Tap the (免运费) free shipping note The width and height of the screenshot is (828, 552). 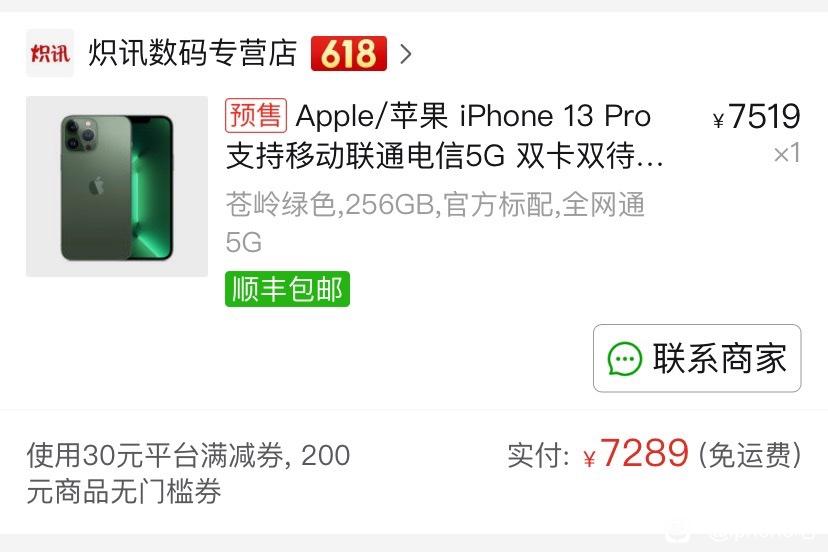pos(750,455)
